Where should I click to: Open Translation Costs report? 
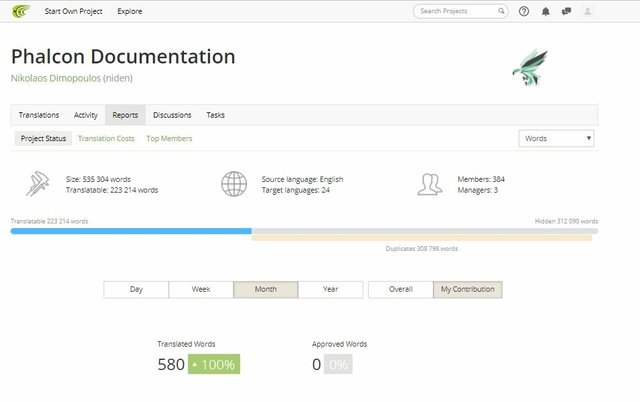click(106, 138)
